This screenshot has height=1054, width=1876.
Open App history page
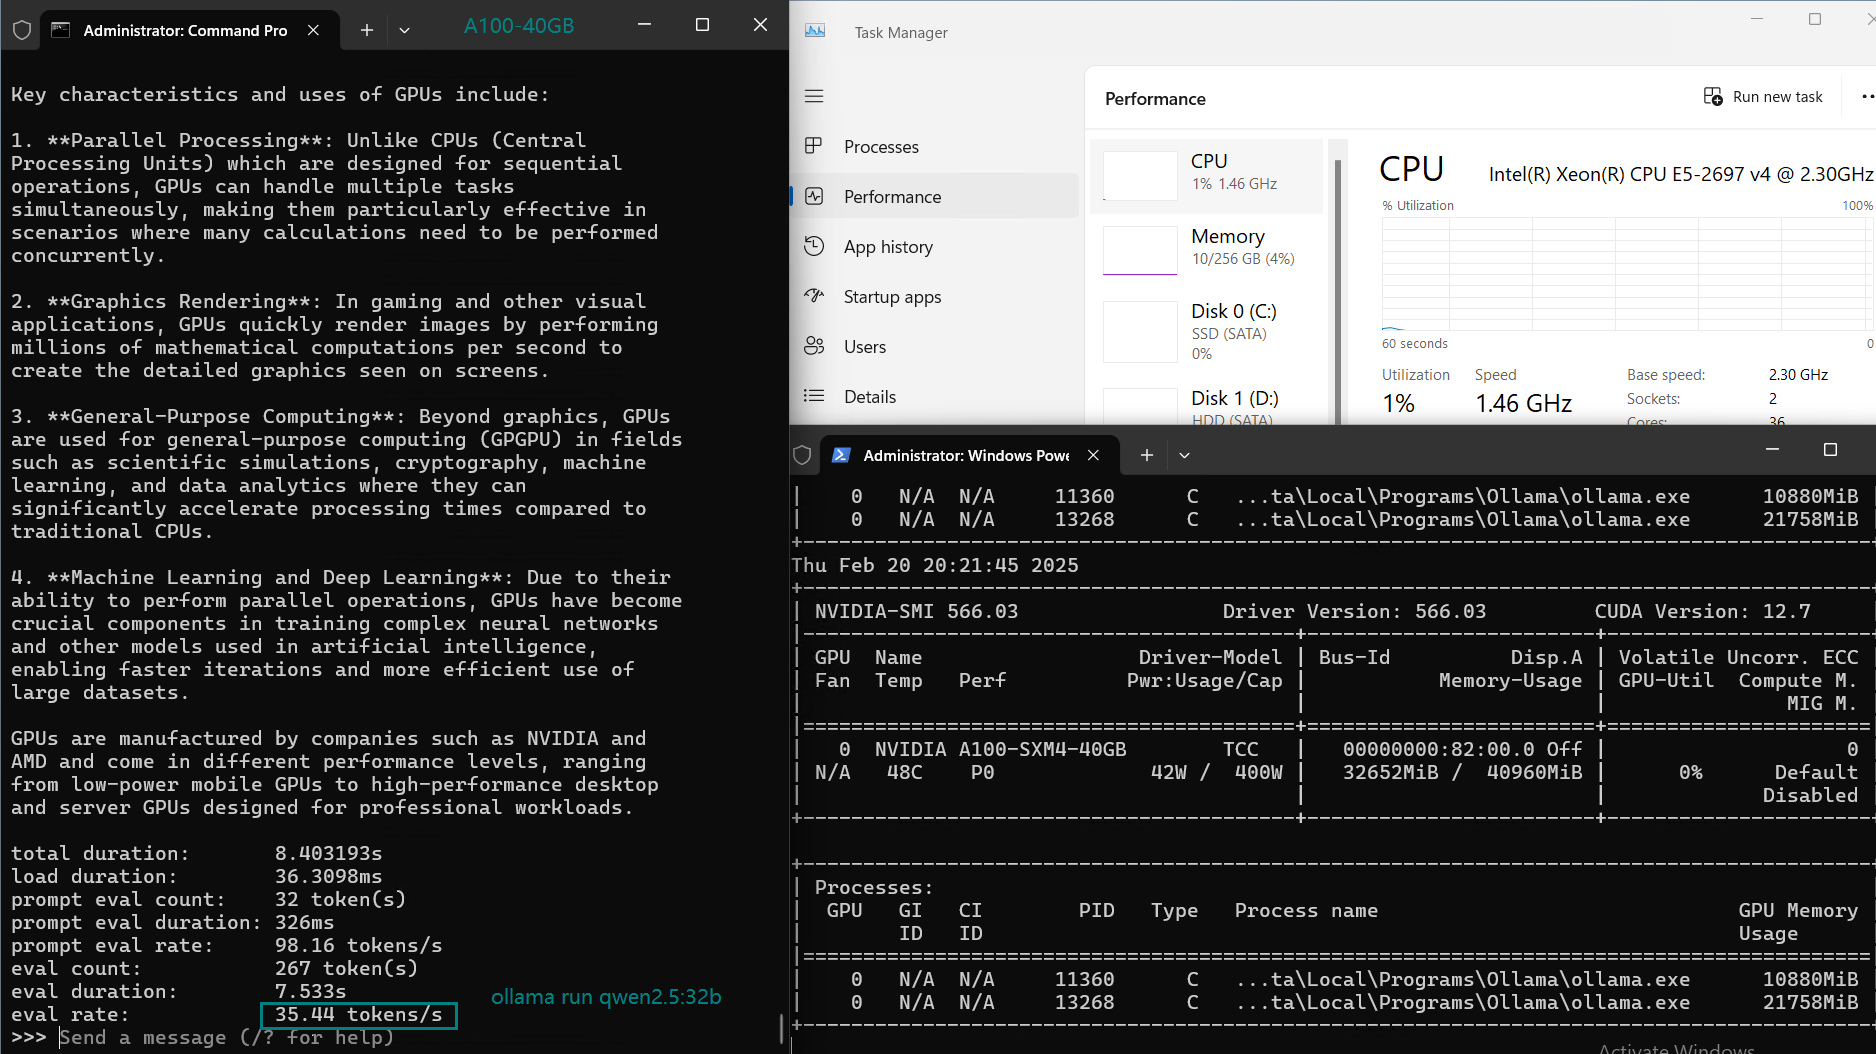[936, 246]
